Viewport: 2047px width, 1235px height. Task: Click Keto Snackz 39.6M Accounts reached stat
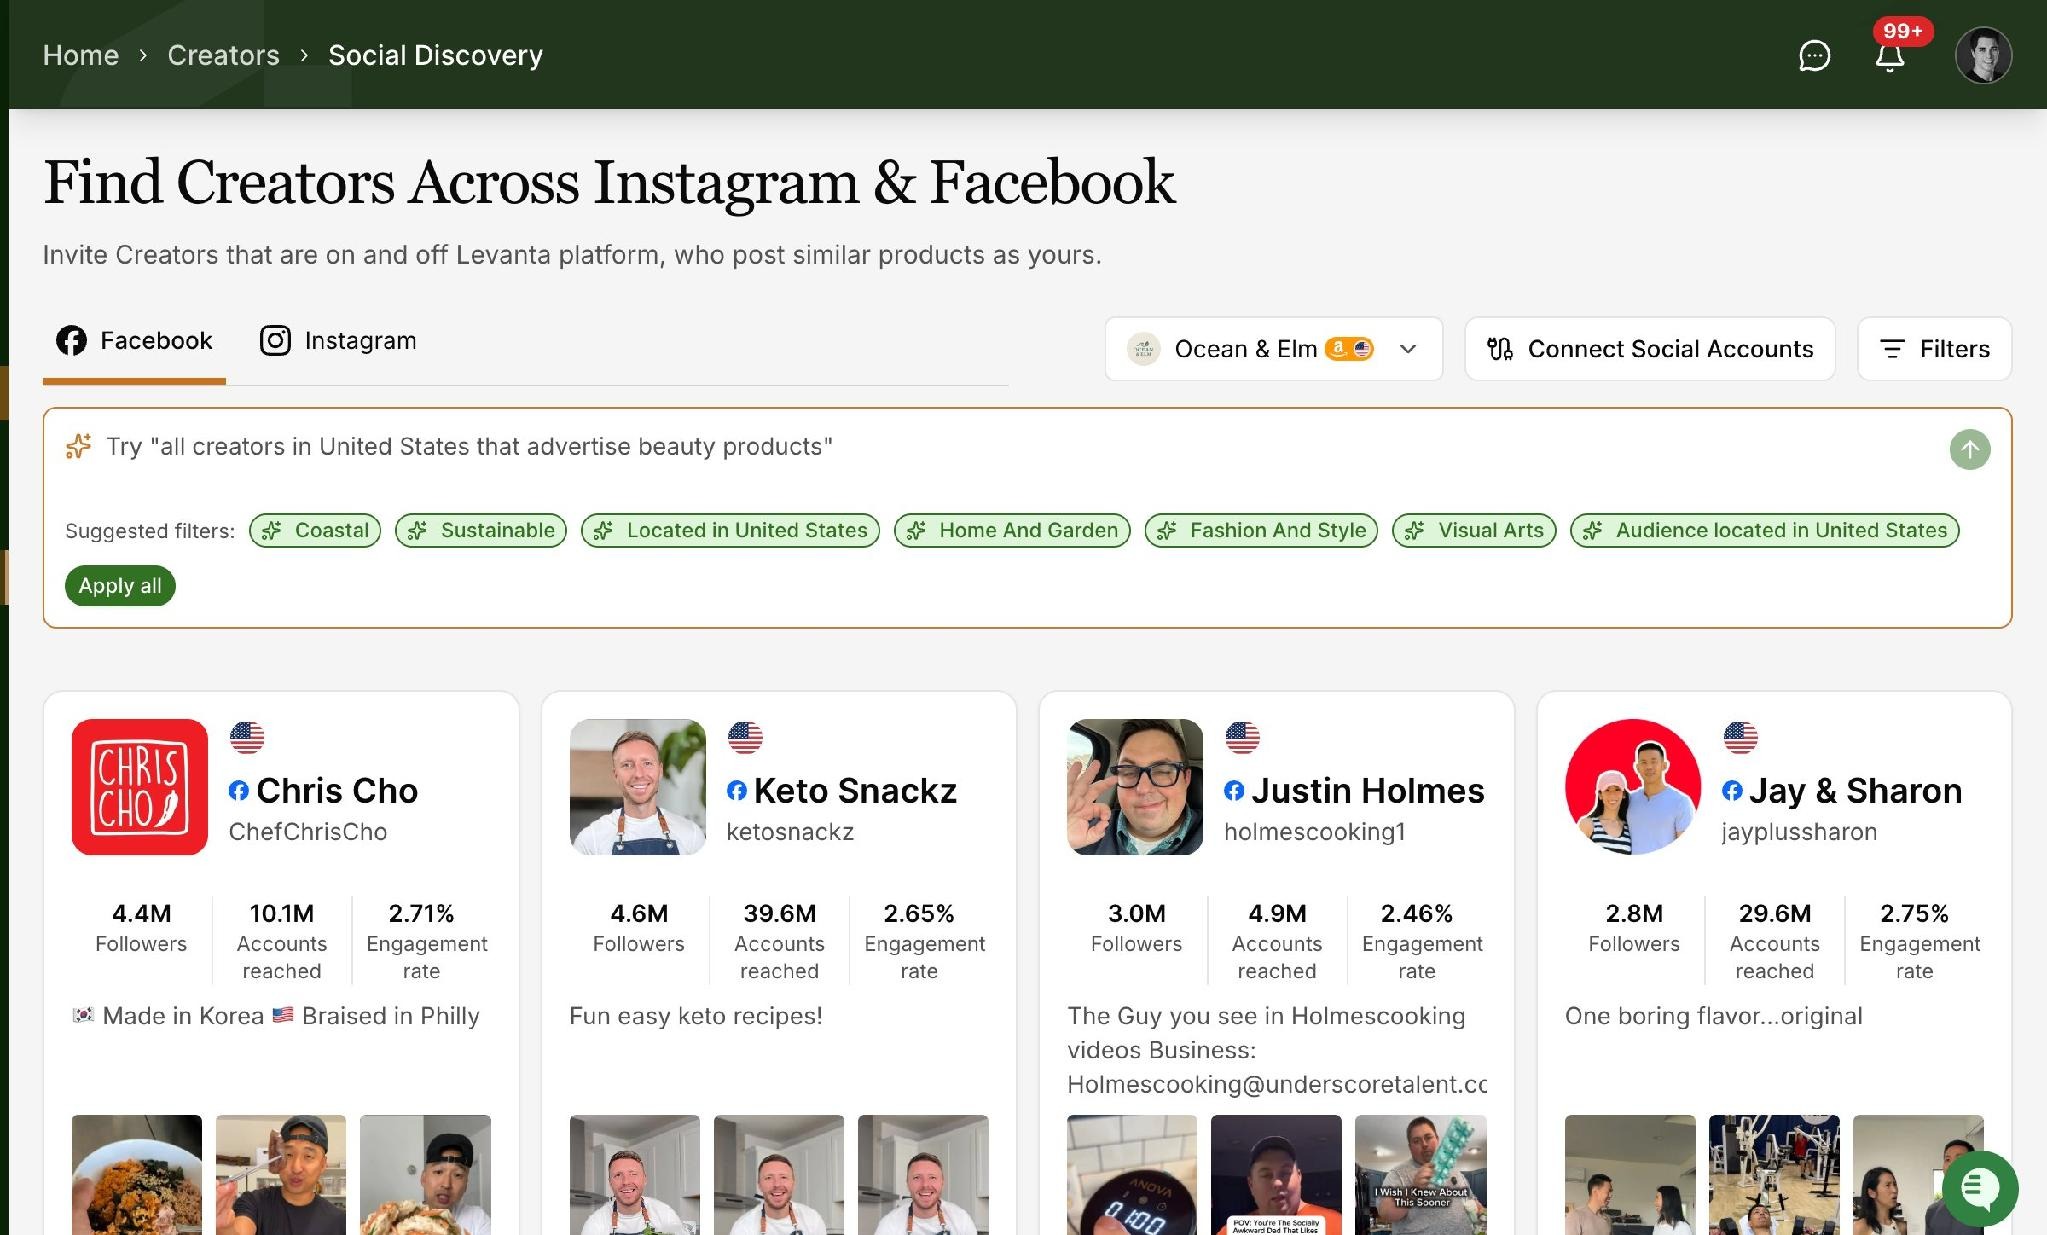[779, 941]
